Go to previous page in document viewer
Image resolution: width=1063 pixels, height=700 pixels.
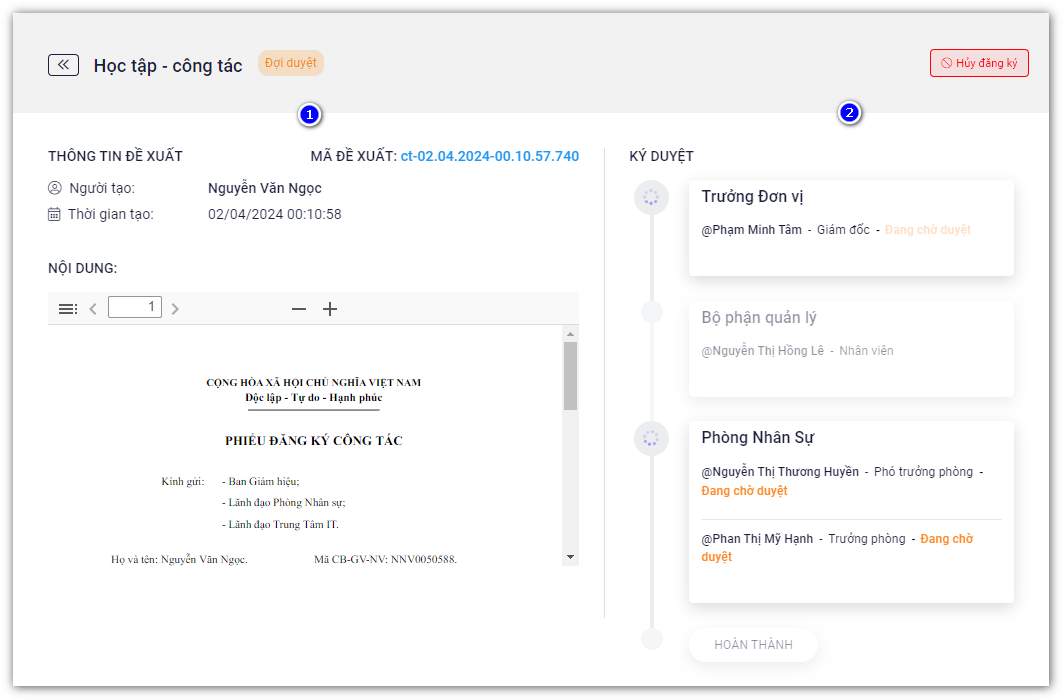[93, 309]
